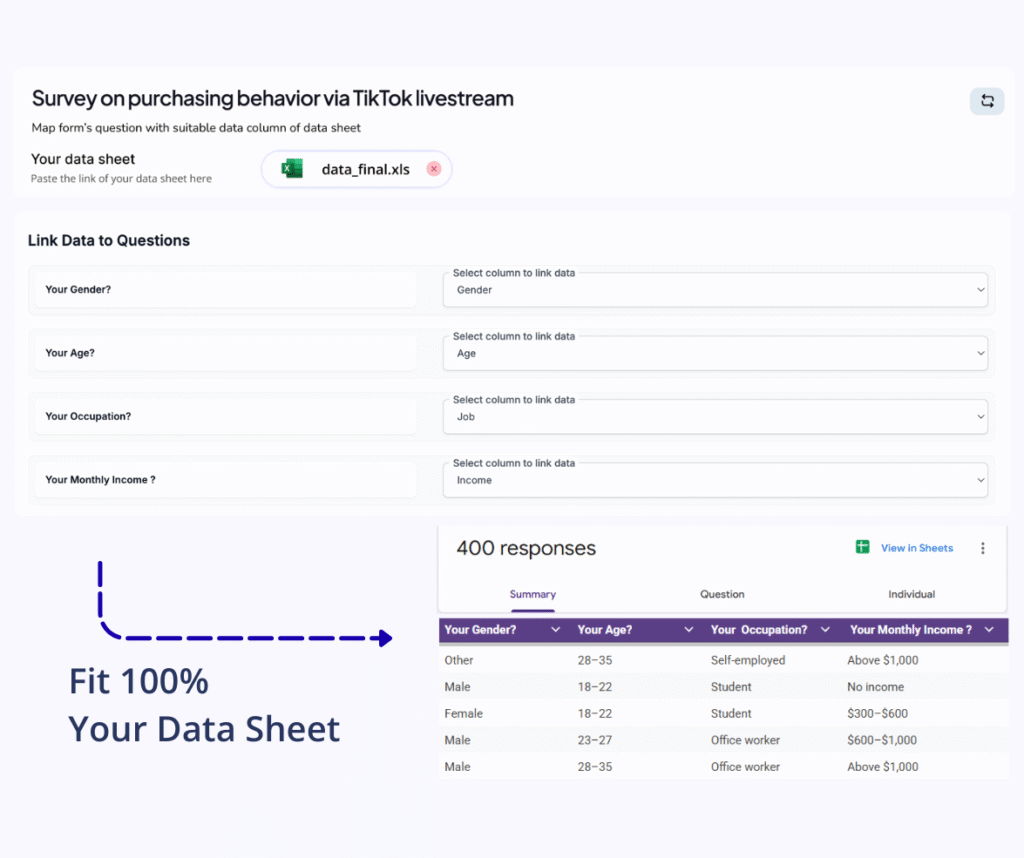The height and width of the screenshot is (858, 1024).
Task: Expand the Your Gender? column filter arrow
Action: [x=556, y=630]
